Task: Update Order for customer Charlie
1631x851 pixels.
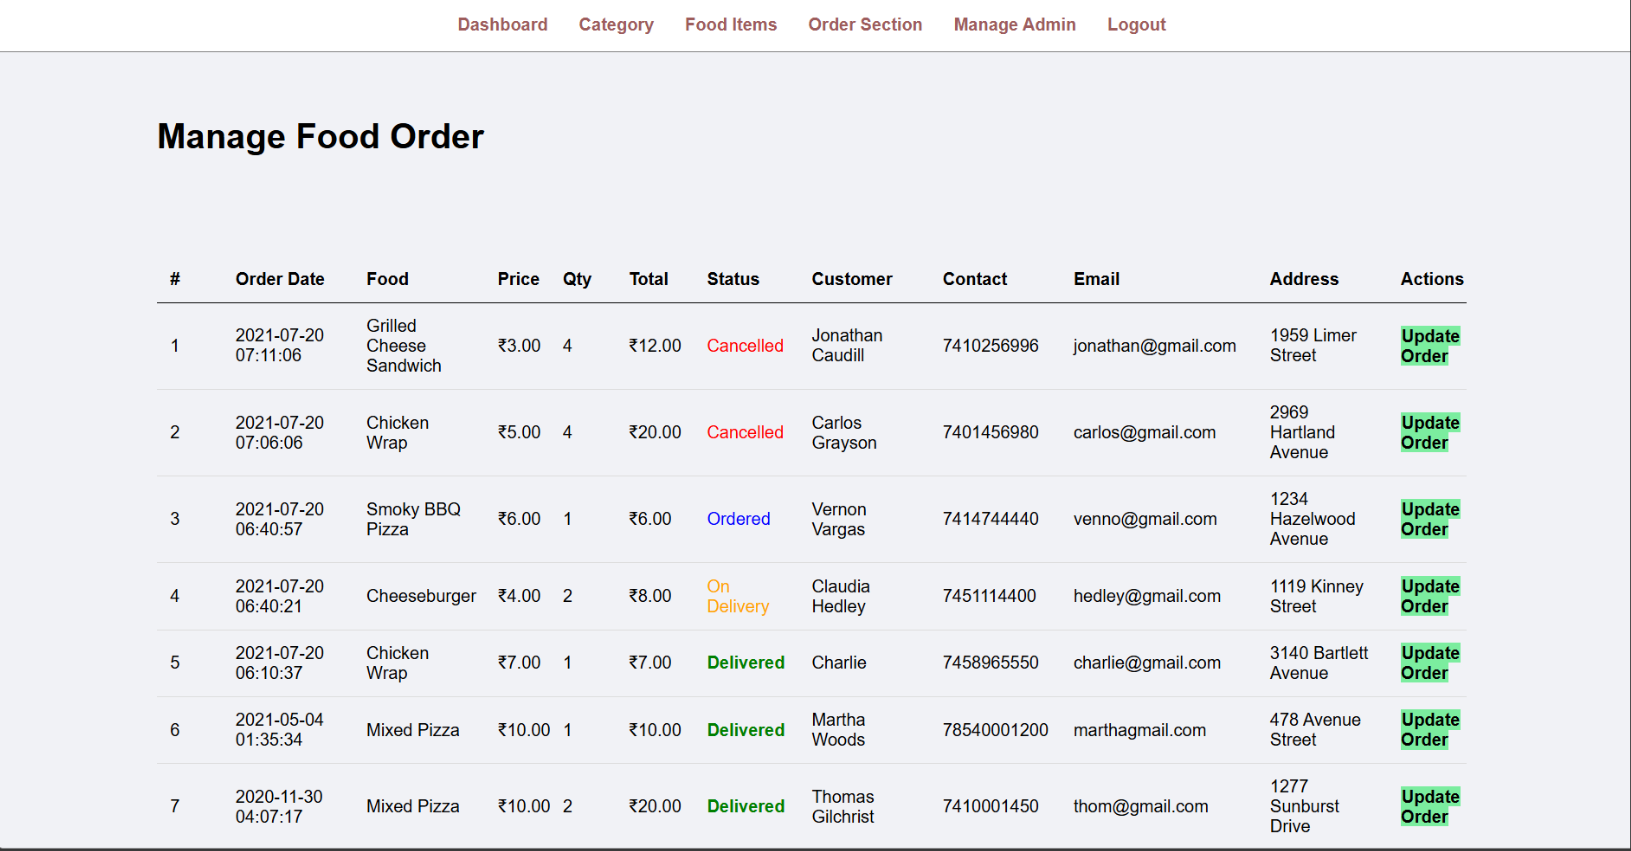Action: 1430,663
